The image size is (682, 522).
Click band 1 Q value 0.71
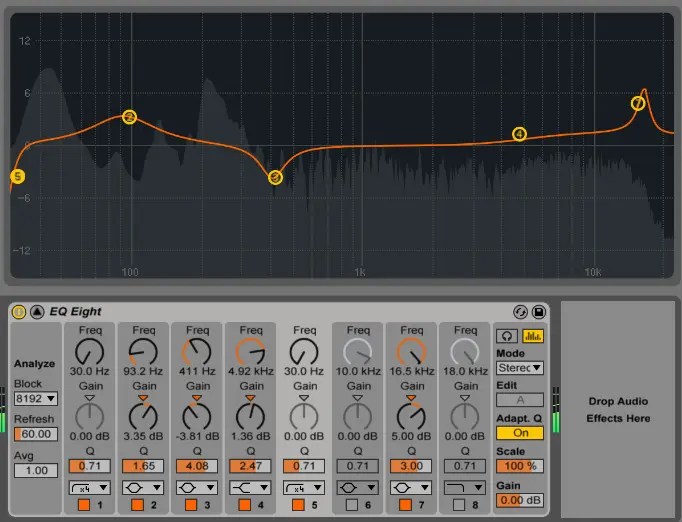click(90, 466)
